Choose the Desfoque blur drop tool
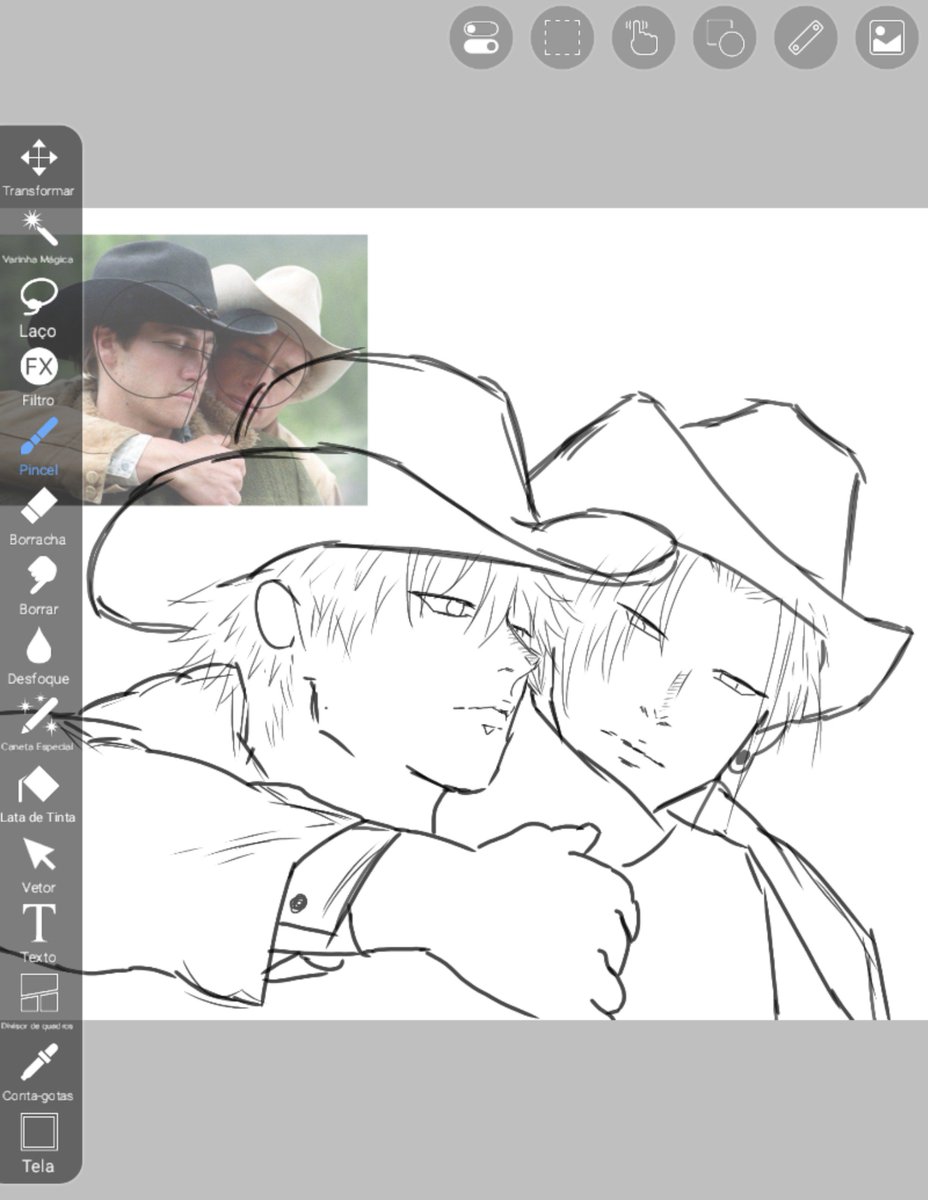The image size is (928, 1200). coord(39,657)
